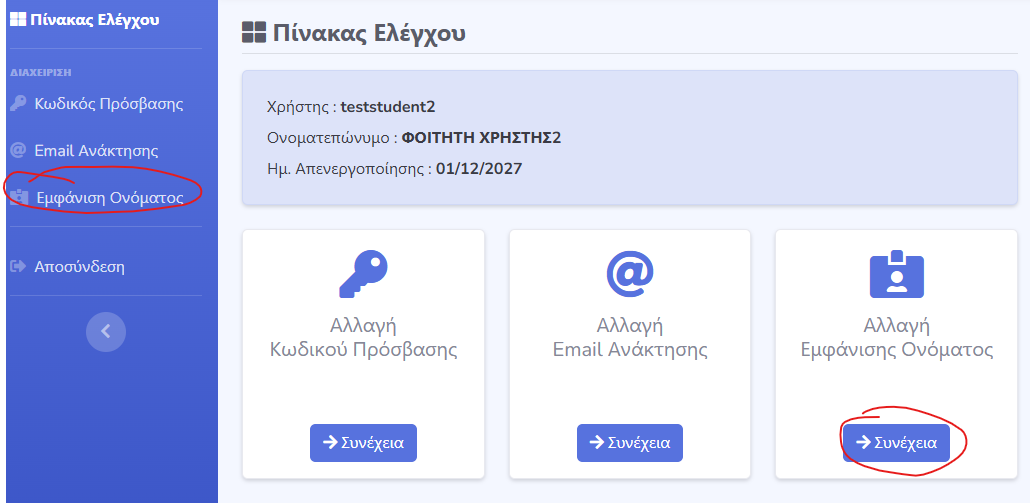
Task: Collapse the sidebar with the round chevron button
Action: coord(106,331)
